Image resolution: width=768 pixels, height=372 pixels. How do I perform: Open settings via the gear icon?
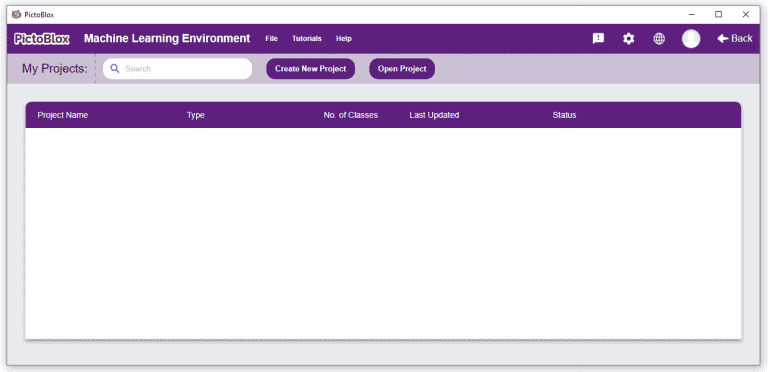click(628, 39)
